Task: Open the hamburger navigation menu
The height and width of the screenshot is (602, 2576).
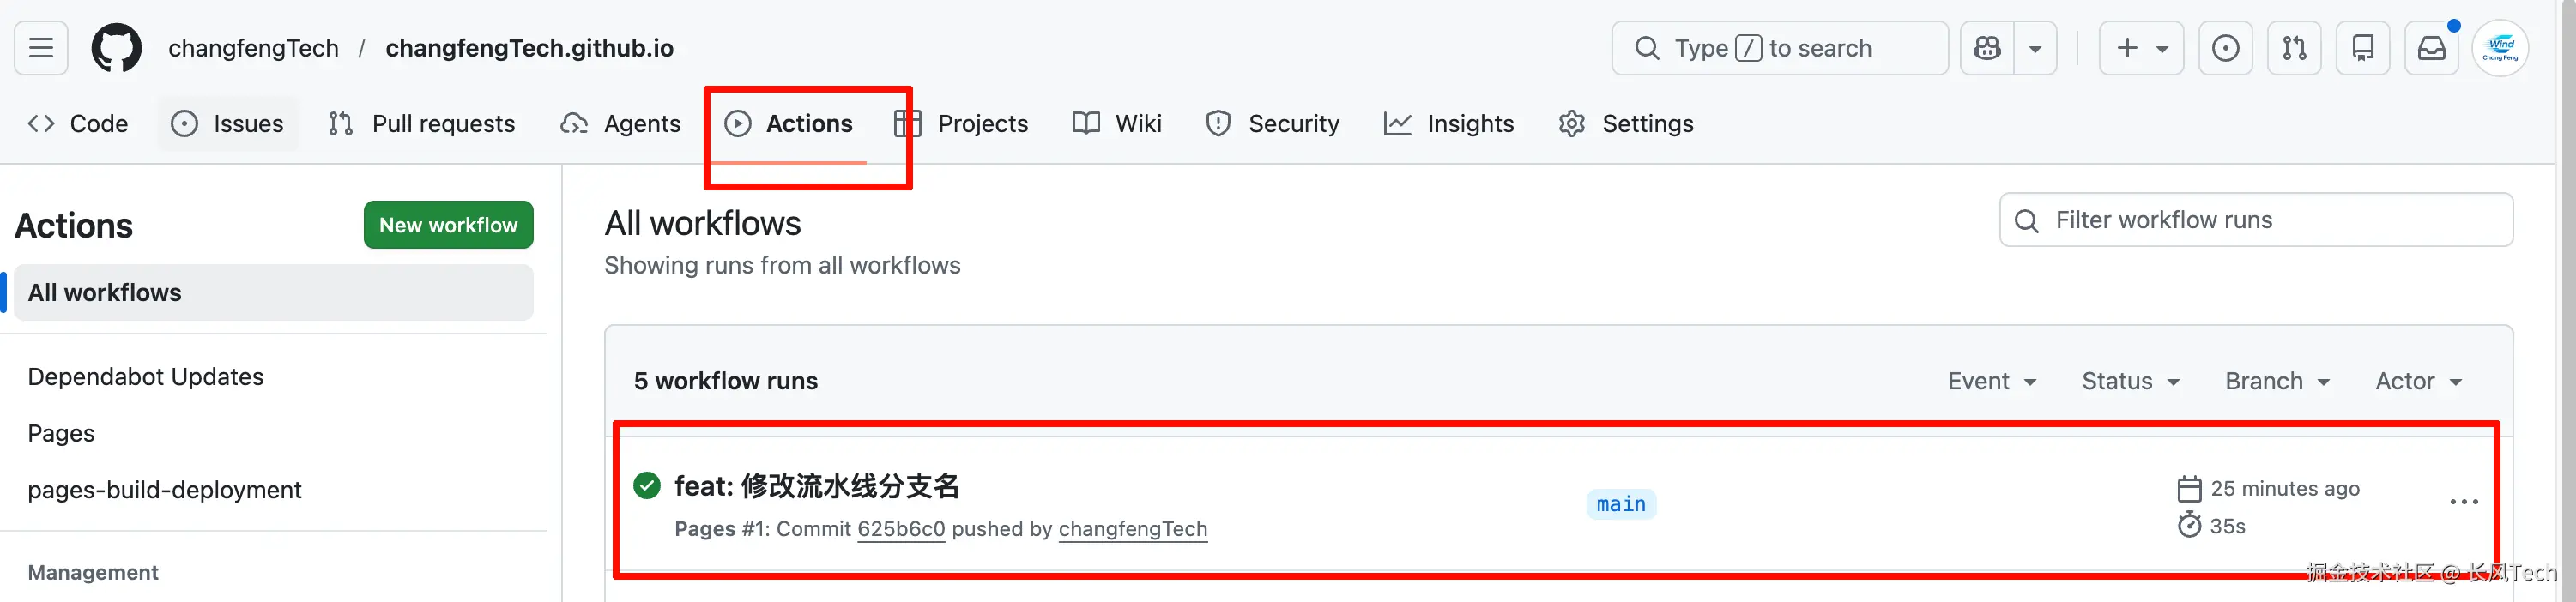Action: coord(41,48)
